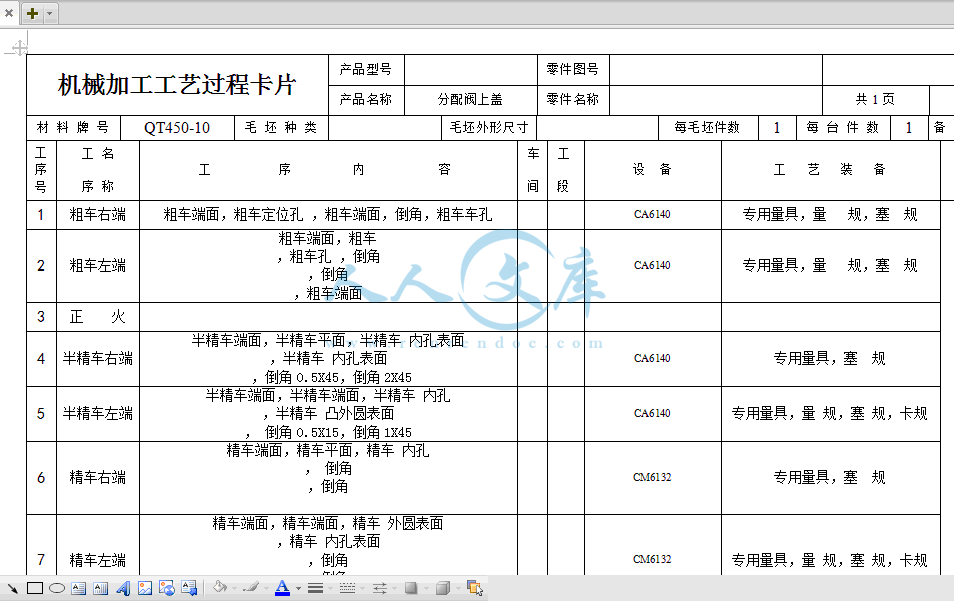Apply the fill color bucket
Viewport: 954px width, 601px height.
tap(219, 588)
